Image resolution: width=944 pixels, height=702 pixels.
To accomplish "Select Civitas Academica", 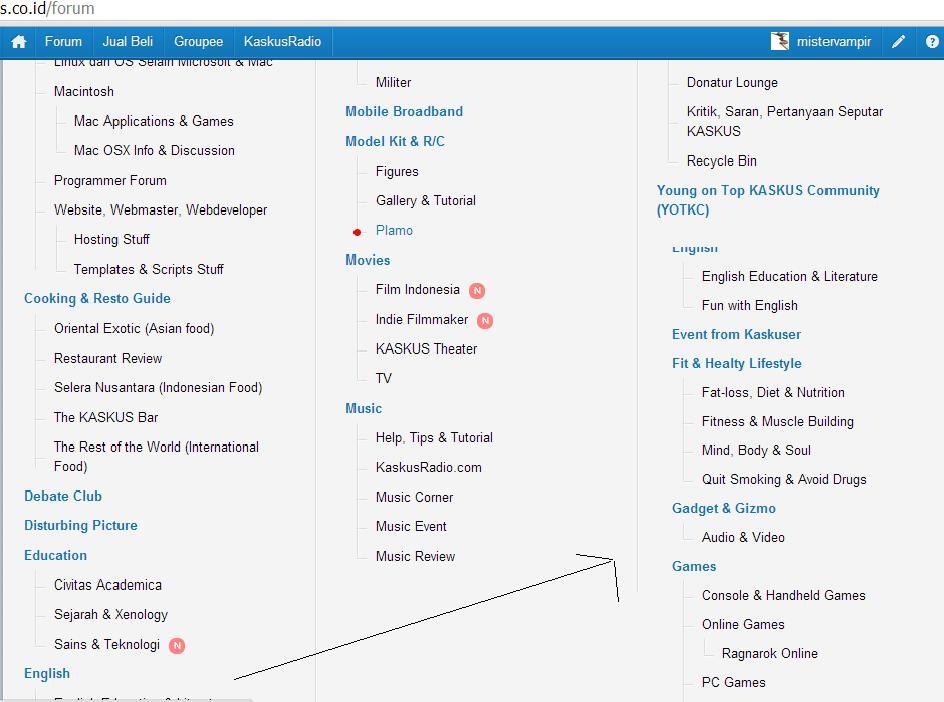I will pyautogui.click(x=108, y=585).
